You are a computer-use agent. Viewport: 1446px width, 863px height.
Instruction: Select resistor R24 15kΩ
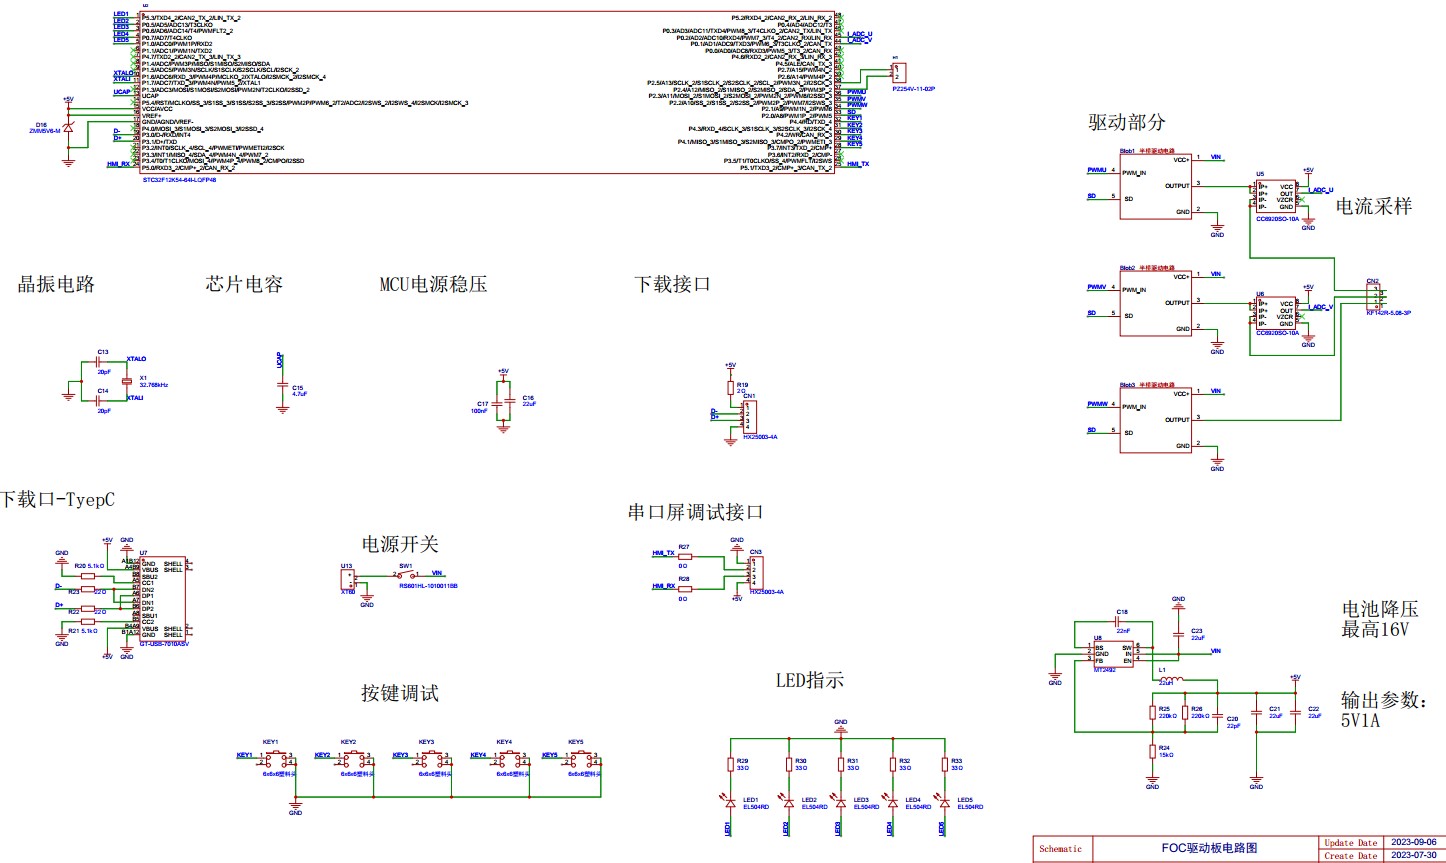[x=1152, y=750]
